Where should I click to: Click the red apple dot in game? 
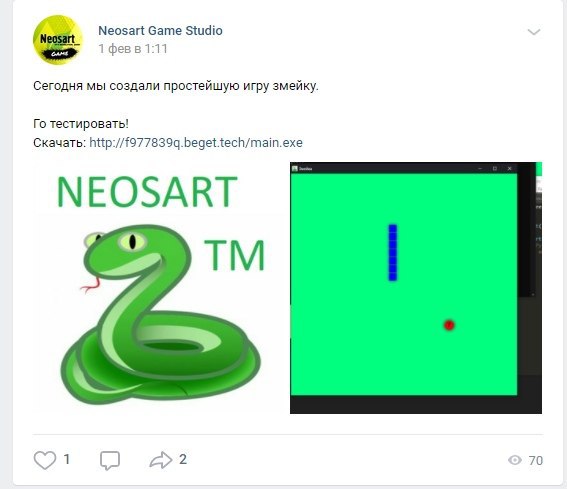[449, 325]
